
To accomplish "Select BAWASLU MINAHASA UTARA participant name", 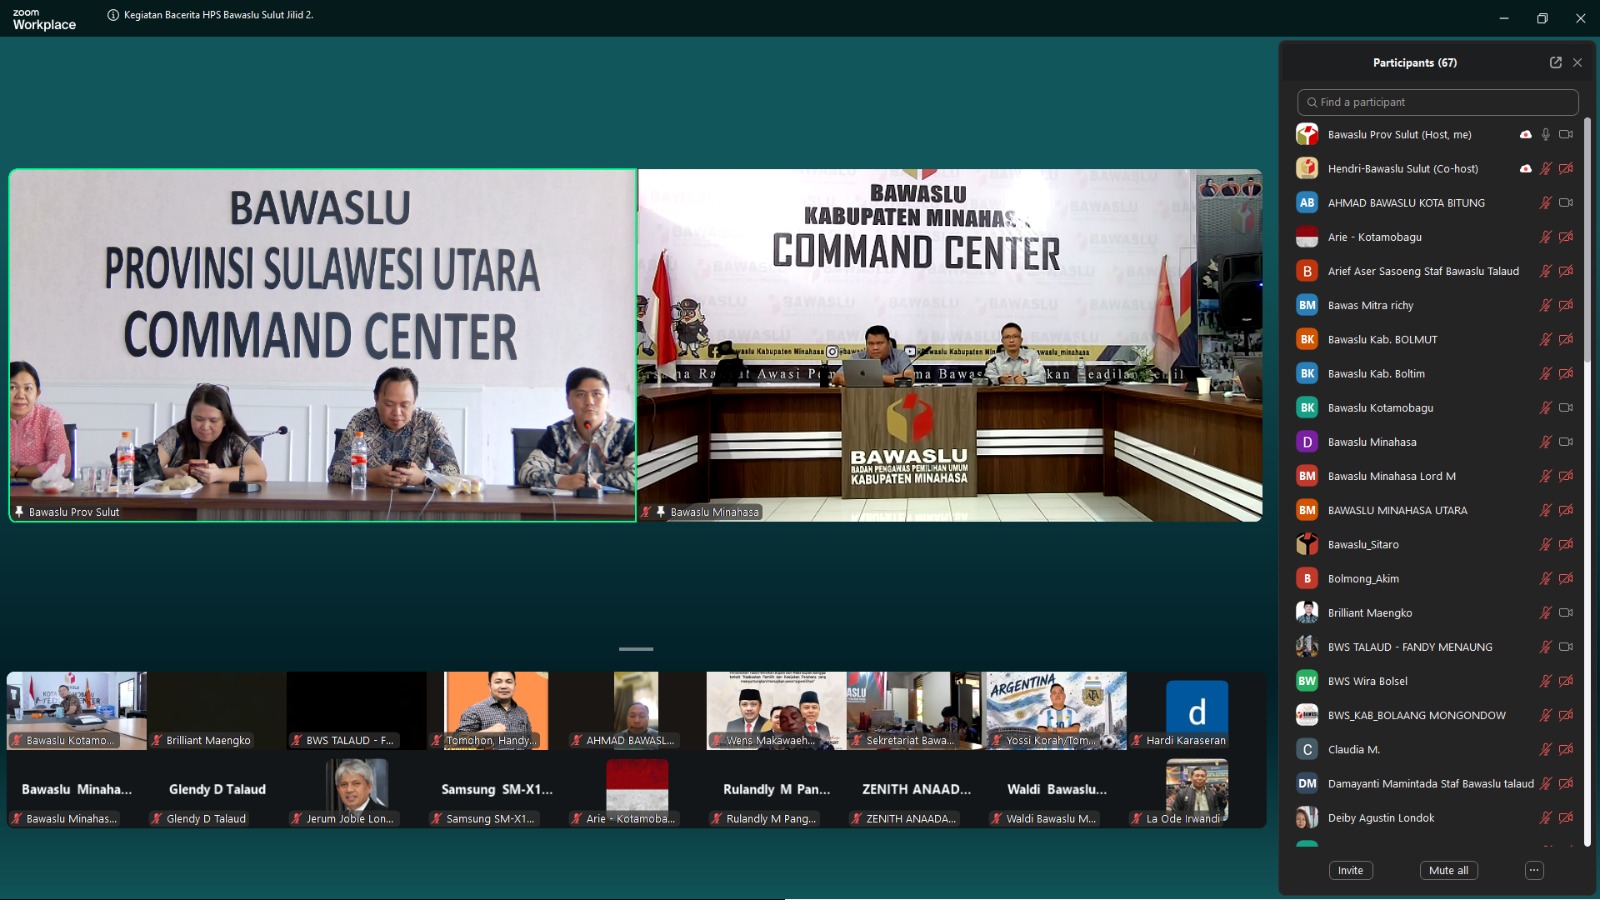I will (x=1397, y=510).
